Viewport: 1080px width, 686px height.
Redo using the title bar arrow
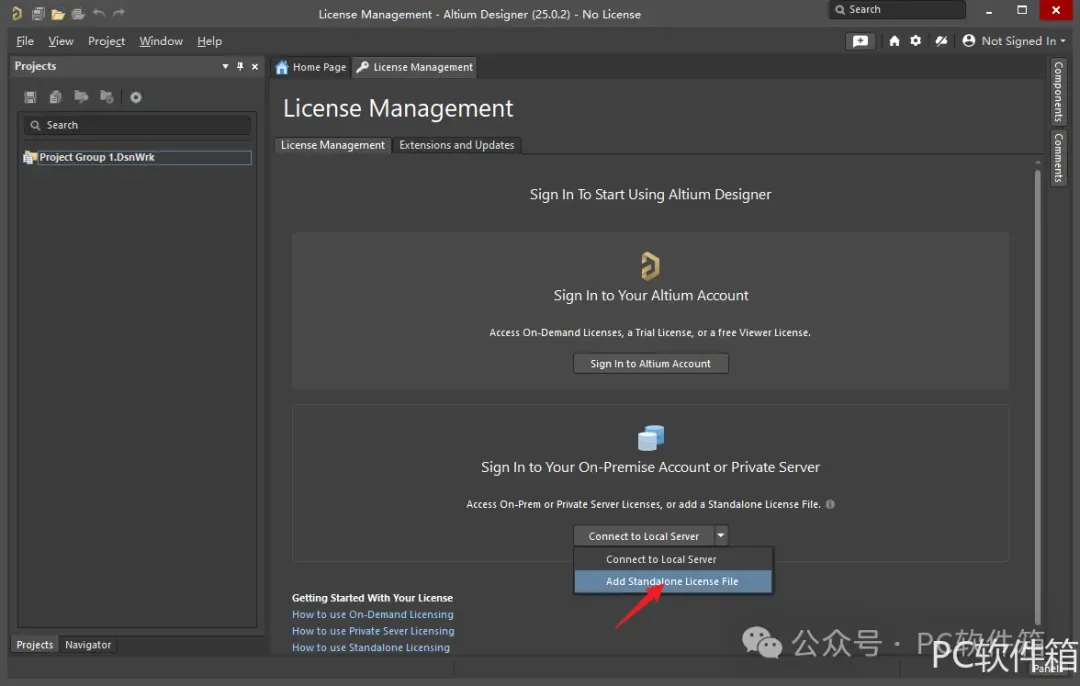click(118, 13)
